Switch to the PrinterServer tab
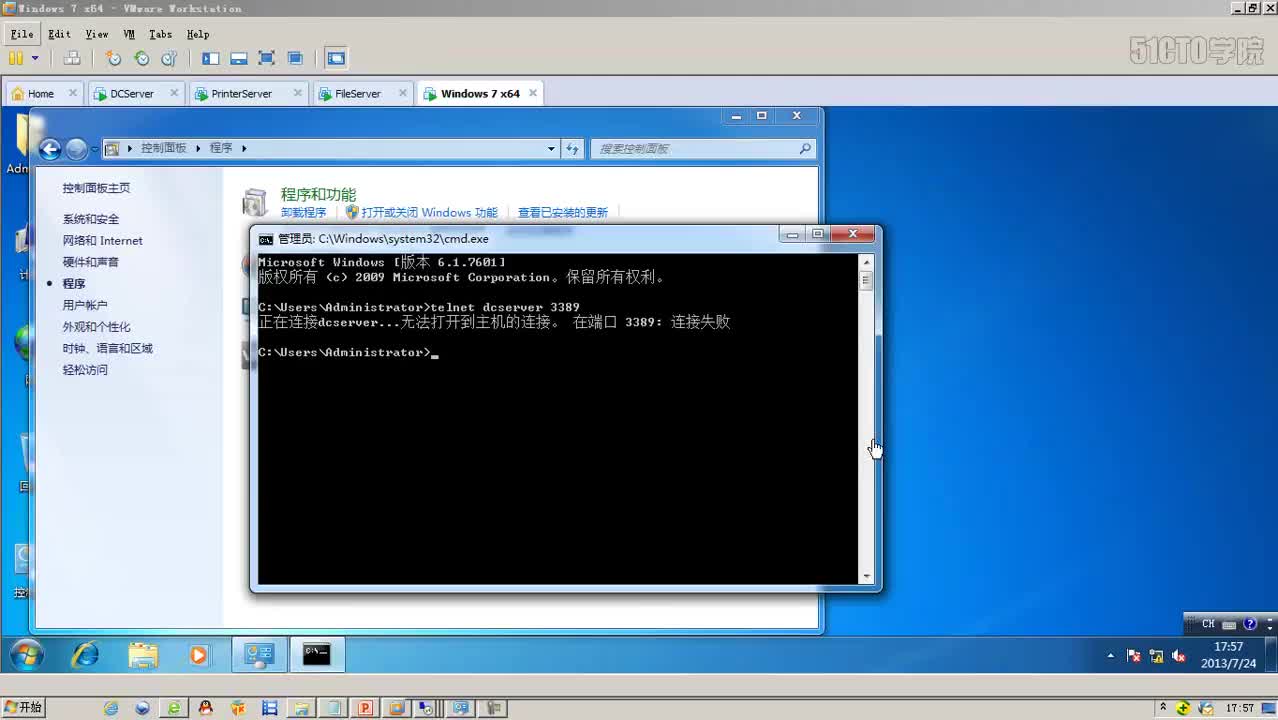The width and height of the screenshot is (1278, 720). click(241, 94)
